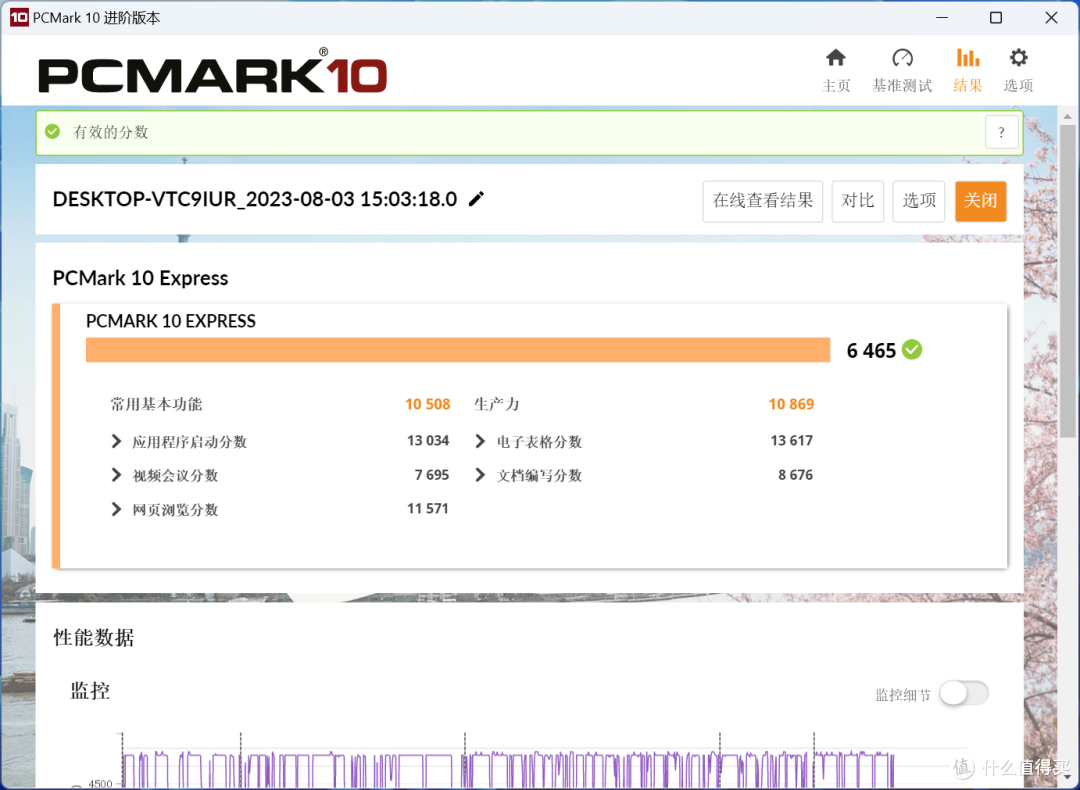Open the 基准测试 benchmark gauge icon
This screenshot has width=1080, height=790.
(x=902, y=58)
